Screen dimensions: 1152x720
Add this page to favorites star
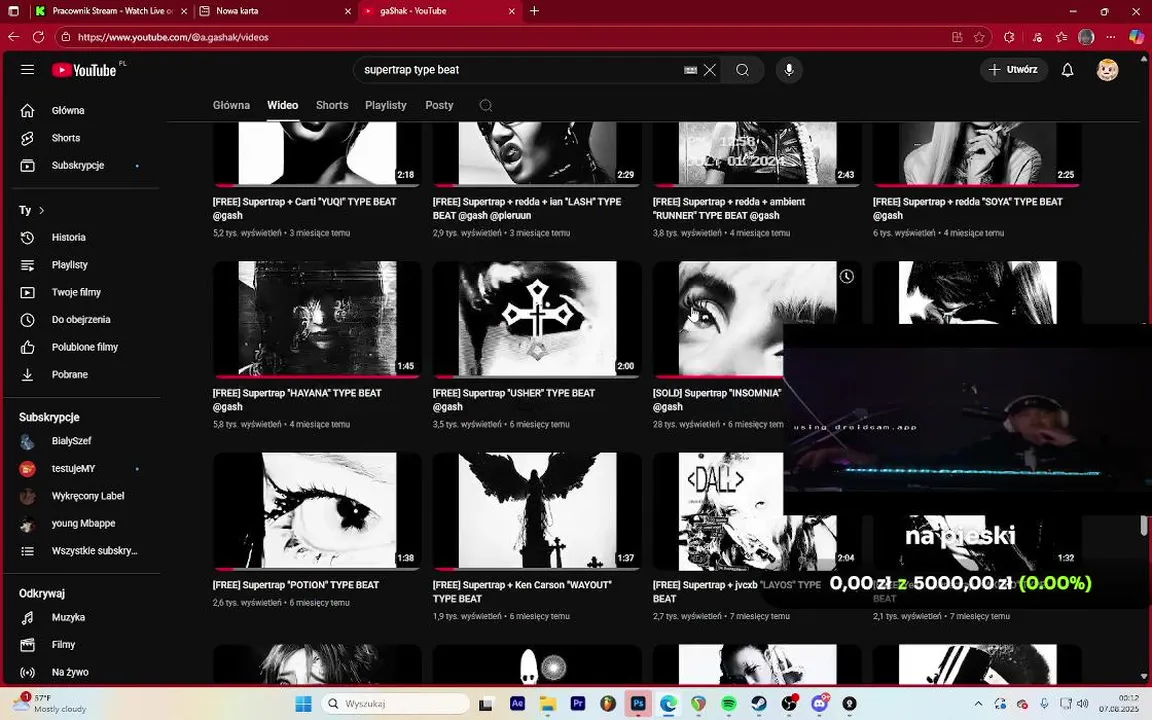coord(979,37)
